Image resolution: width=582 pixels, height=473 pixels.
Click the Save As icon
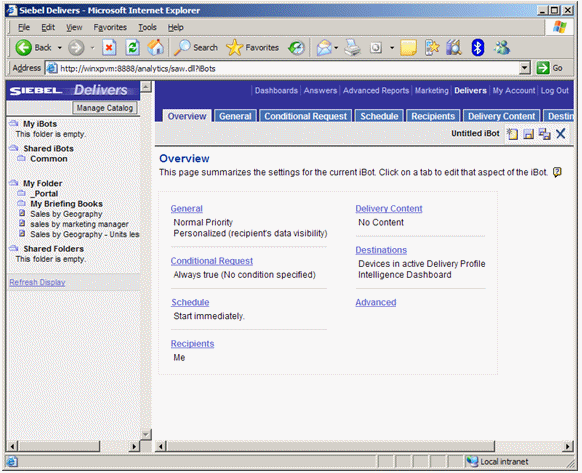click(x=545, y=134)
